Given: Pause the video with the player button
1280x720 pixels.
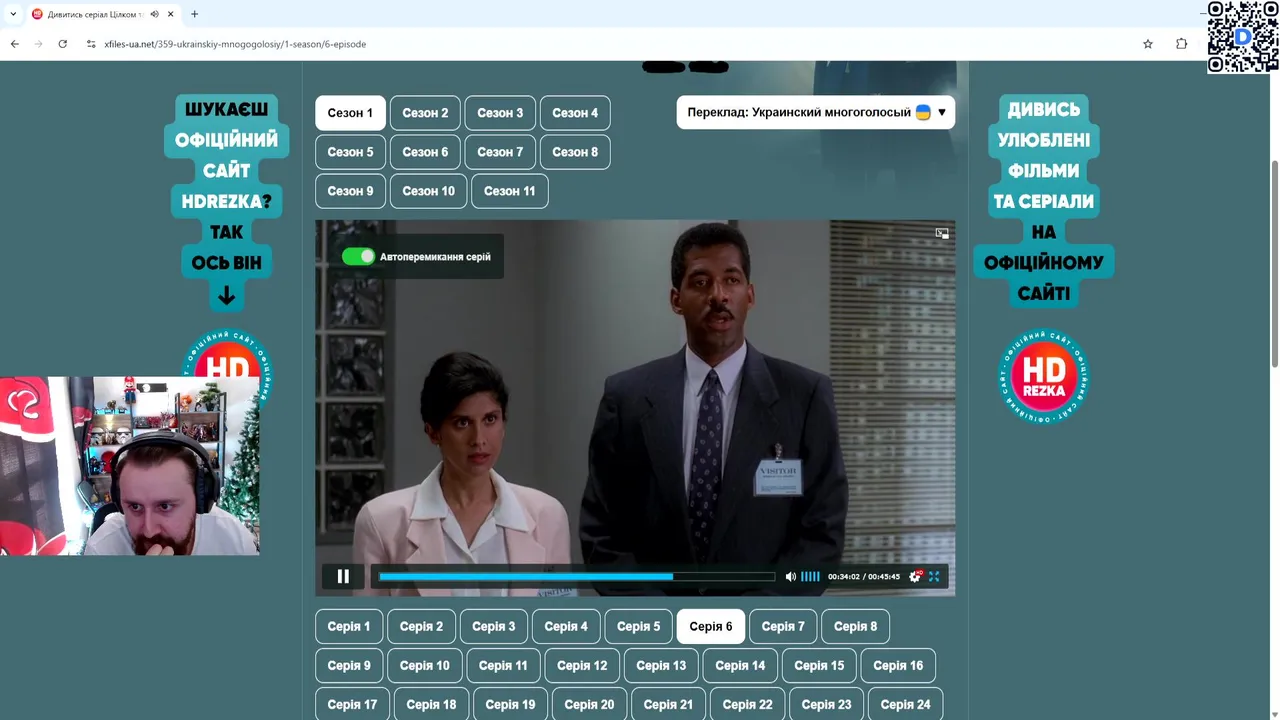Looking at the screenshot, I should click(343, 576).
